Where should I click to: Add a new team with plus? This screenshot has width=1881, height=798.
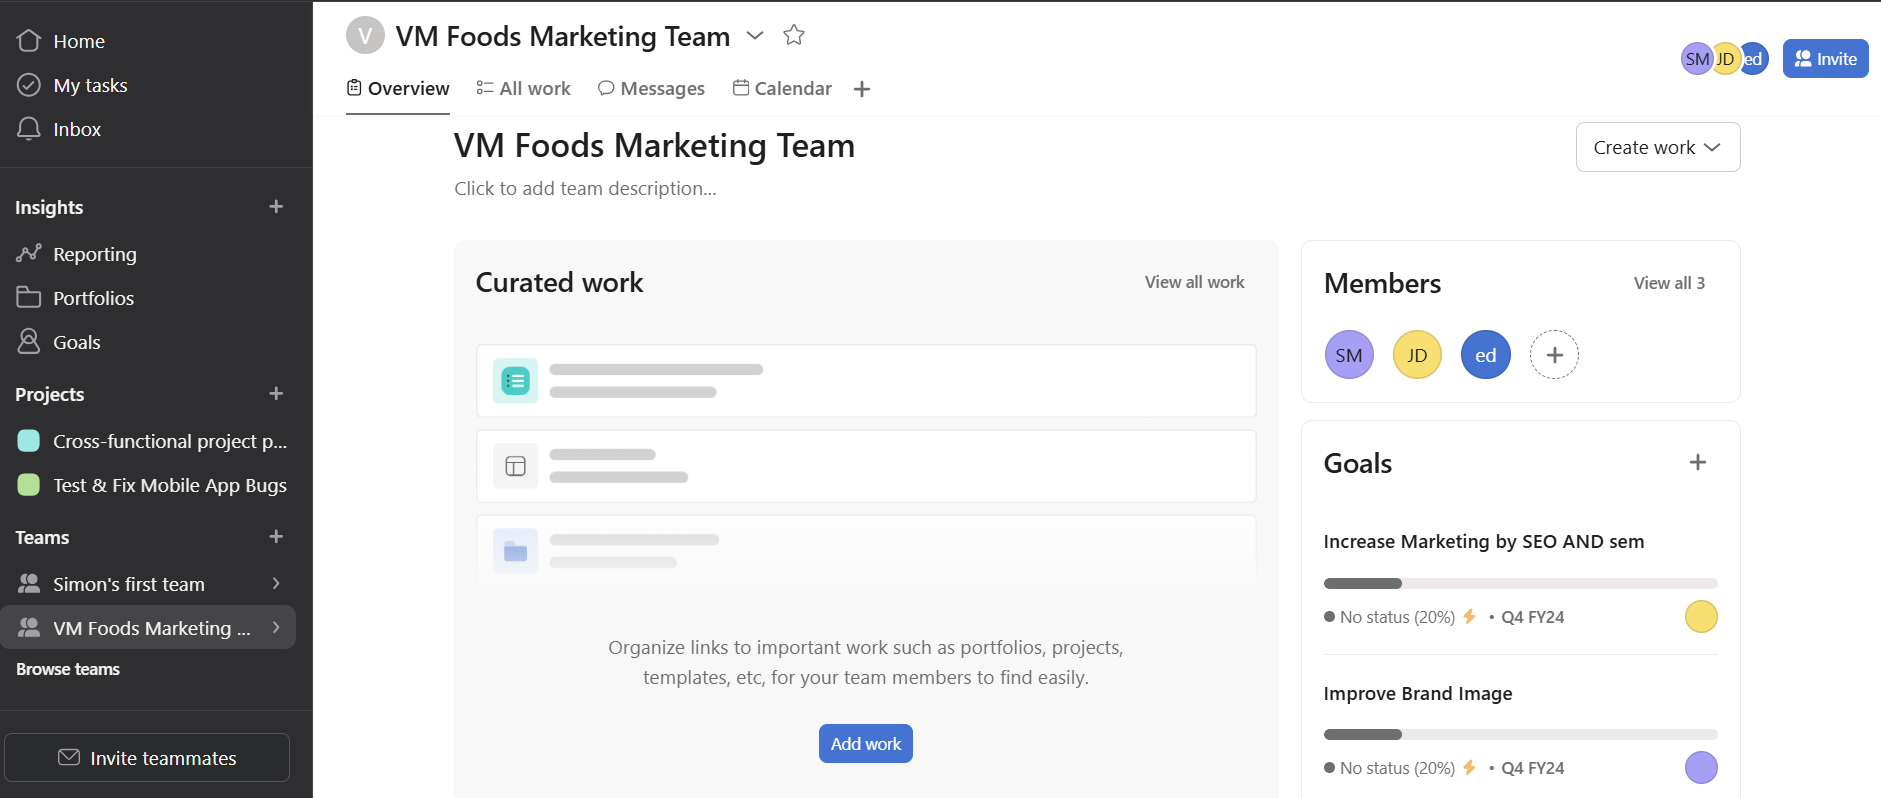277,537
